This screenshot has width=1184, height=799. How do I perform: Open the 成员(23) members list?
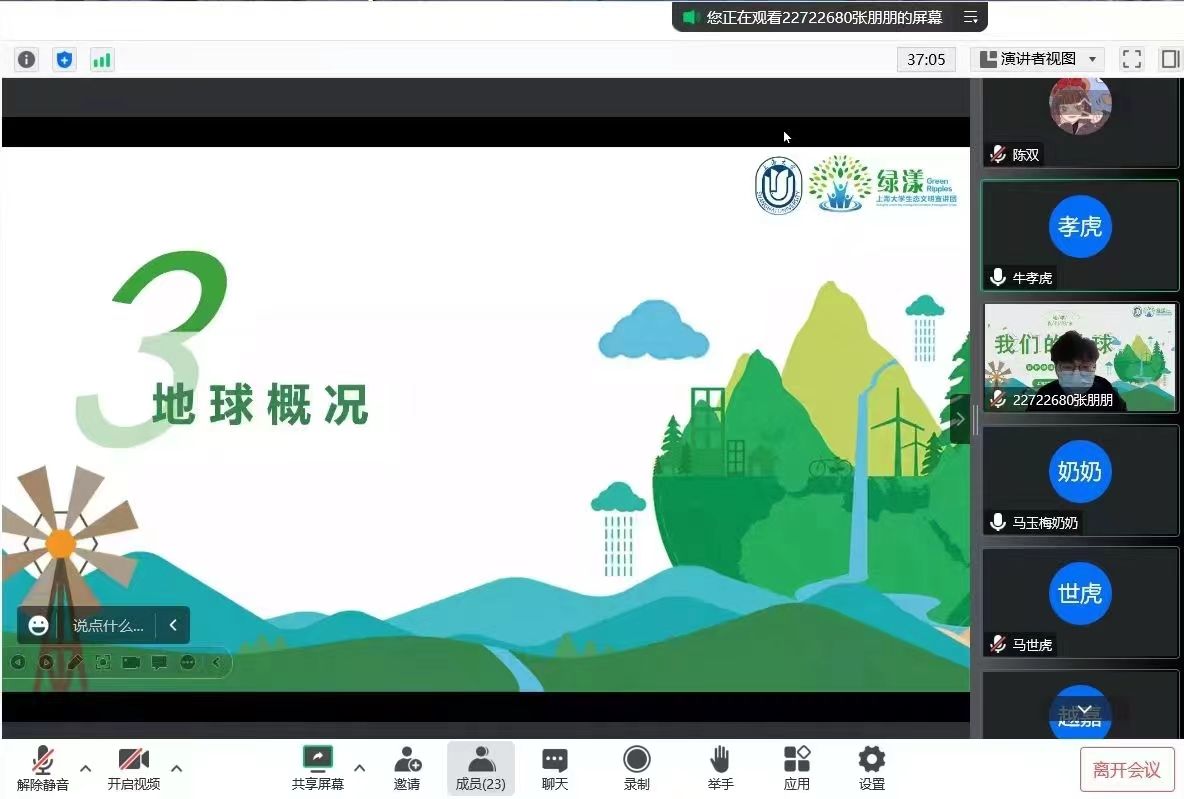click(480, 768)
